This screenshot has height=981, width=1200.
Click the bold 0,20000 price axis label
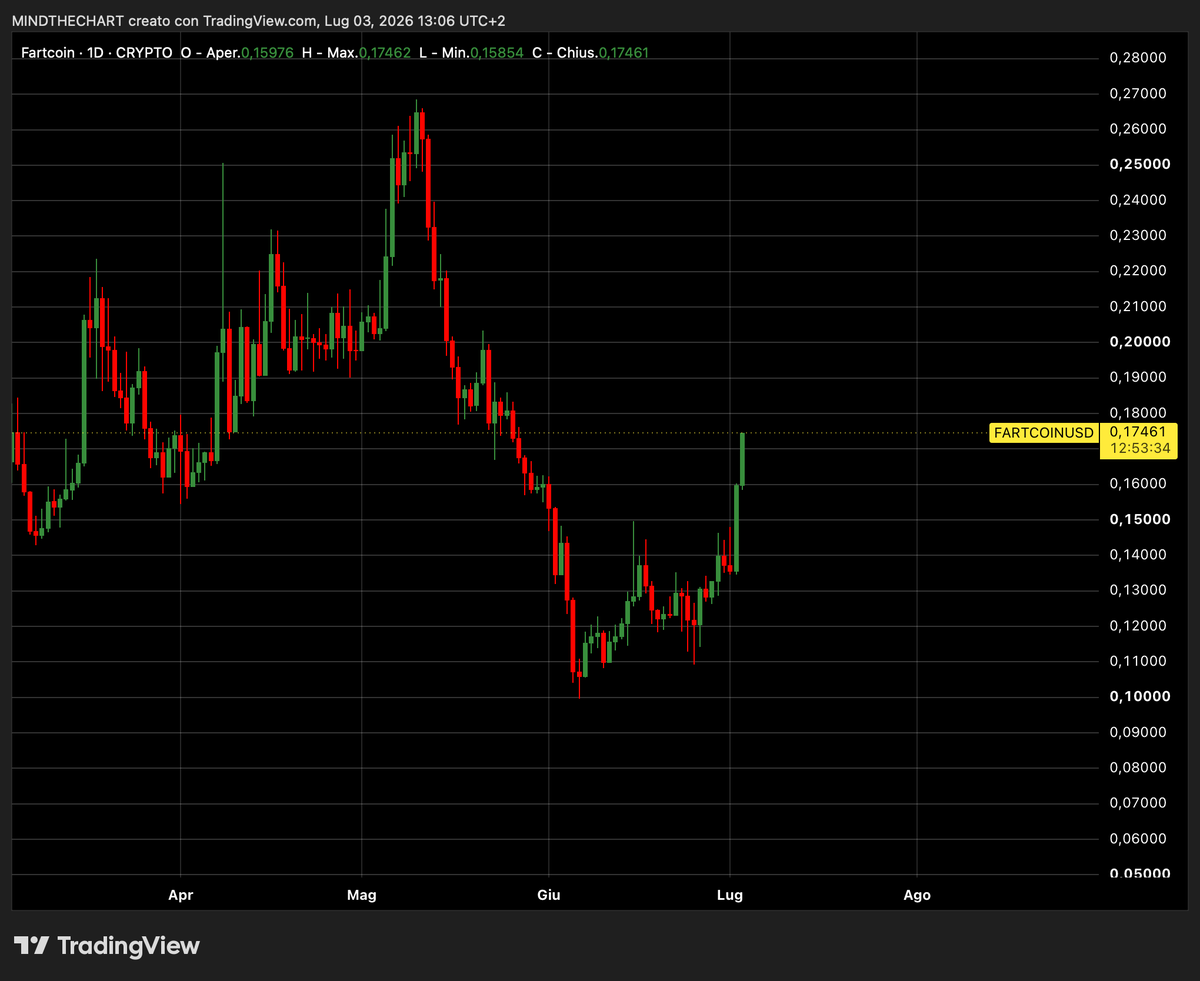[x=1138, y=342]
